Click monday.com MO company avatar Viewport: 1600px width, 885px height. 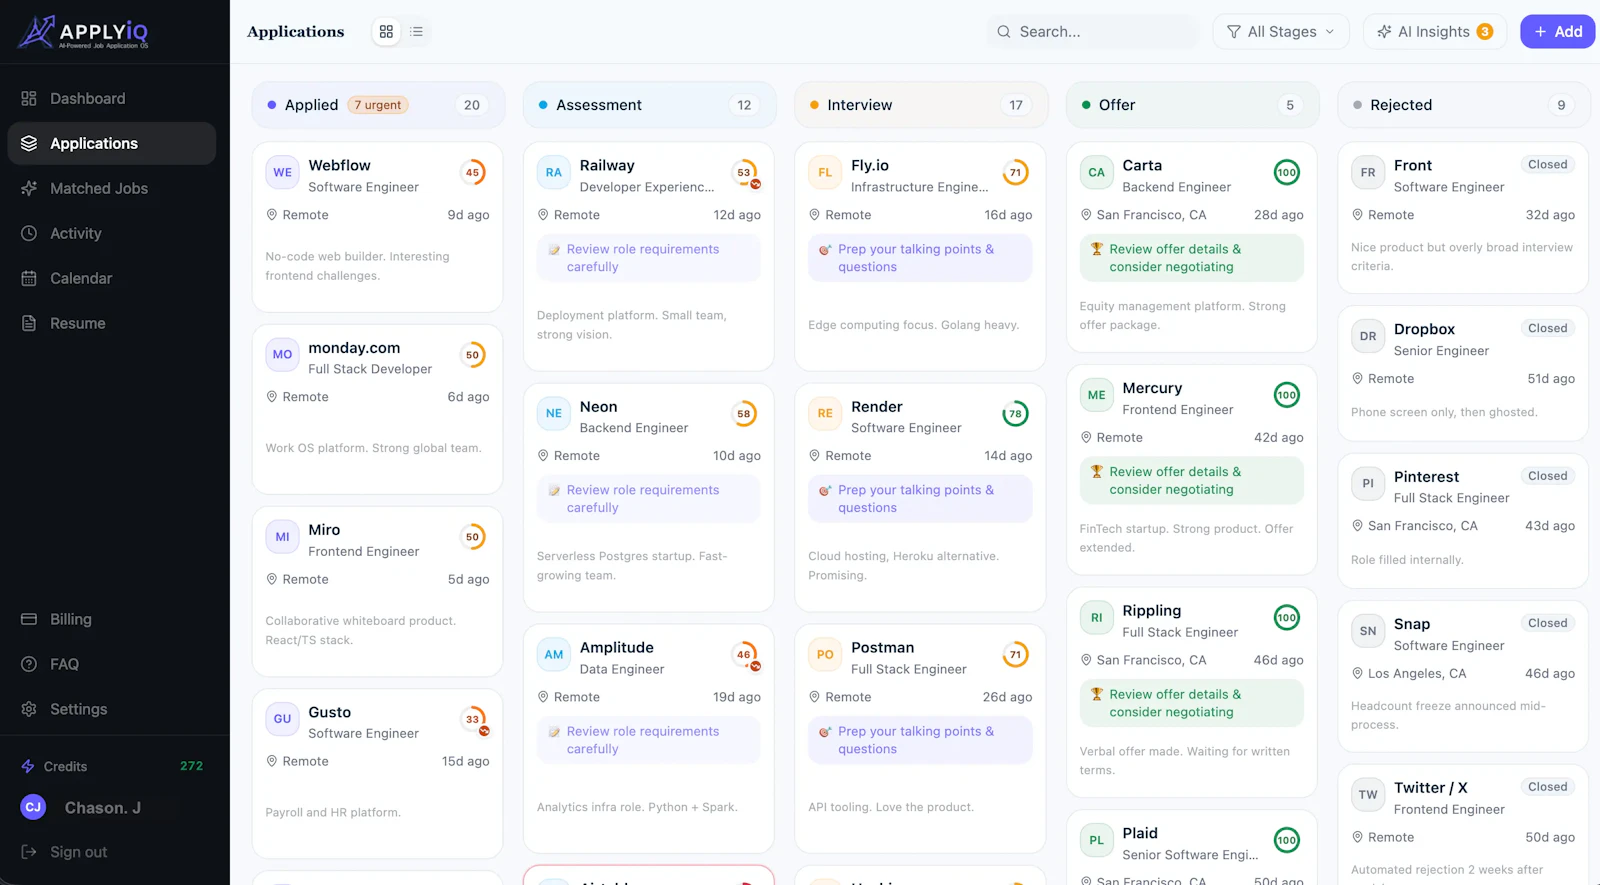[x=283, y=354]
